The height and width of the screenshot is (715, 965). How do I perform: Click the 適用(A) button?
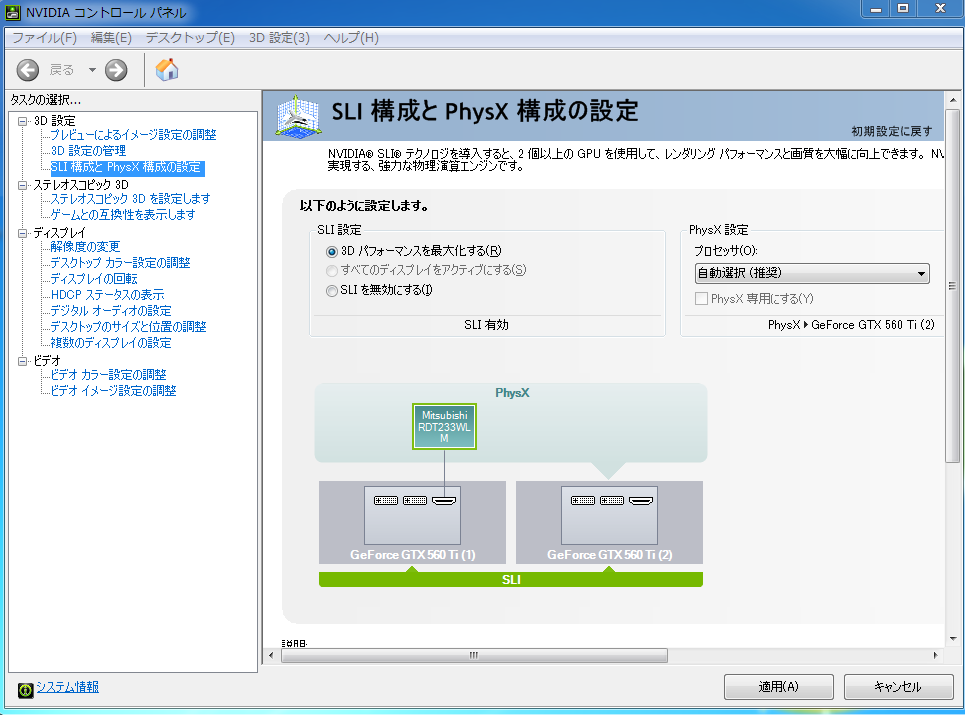(x=779, y=687)
